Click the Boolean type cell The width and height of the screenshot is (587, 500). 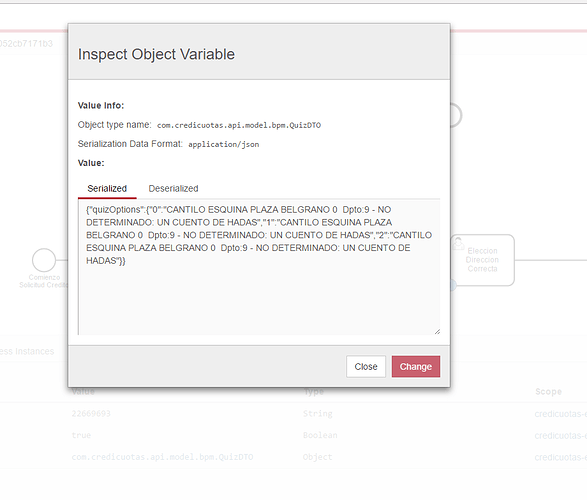320,435
